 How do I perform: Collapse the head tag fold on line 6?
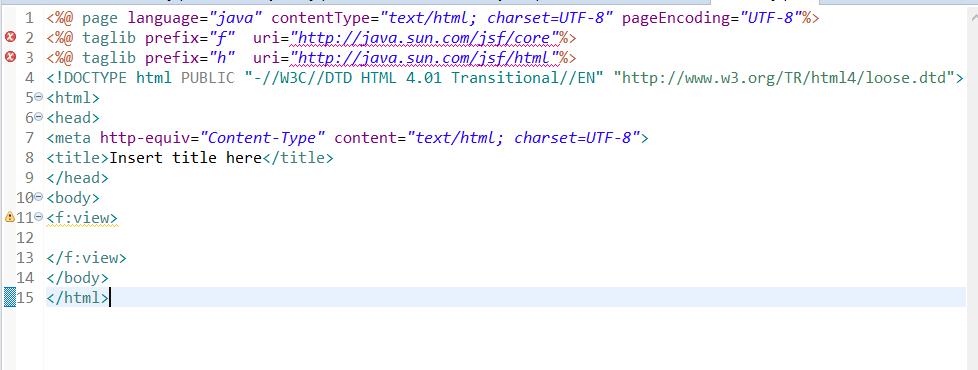pos(39,117)
